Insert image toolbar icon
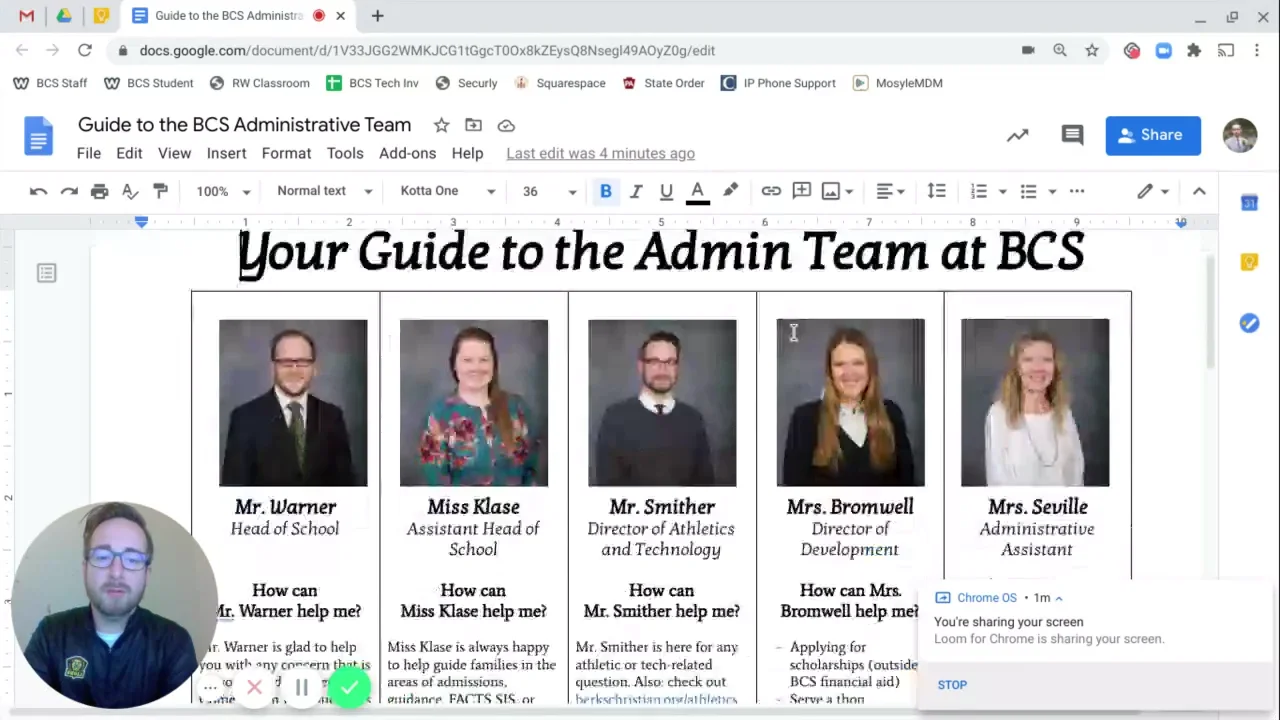The height and width of the screenshot is (720, 1280). click(831, 191)
